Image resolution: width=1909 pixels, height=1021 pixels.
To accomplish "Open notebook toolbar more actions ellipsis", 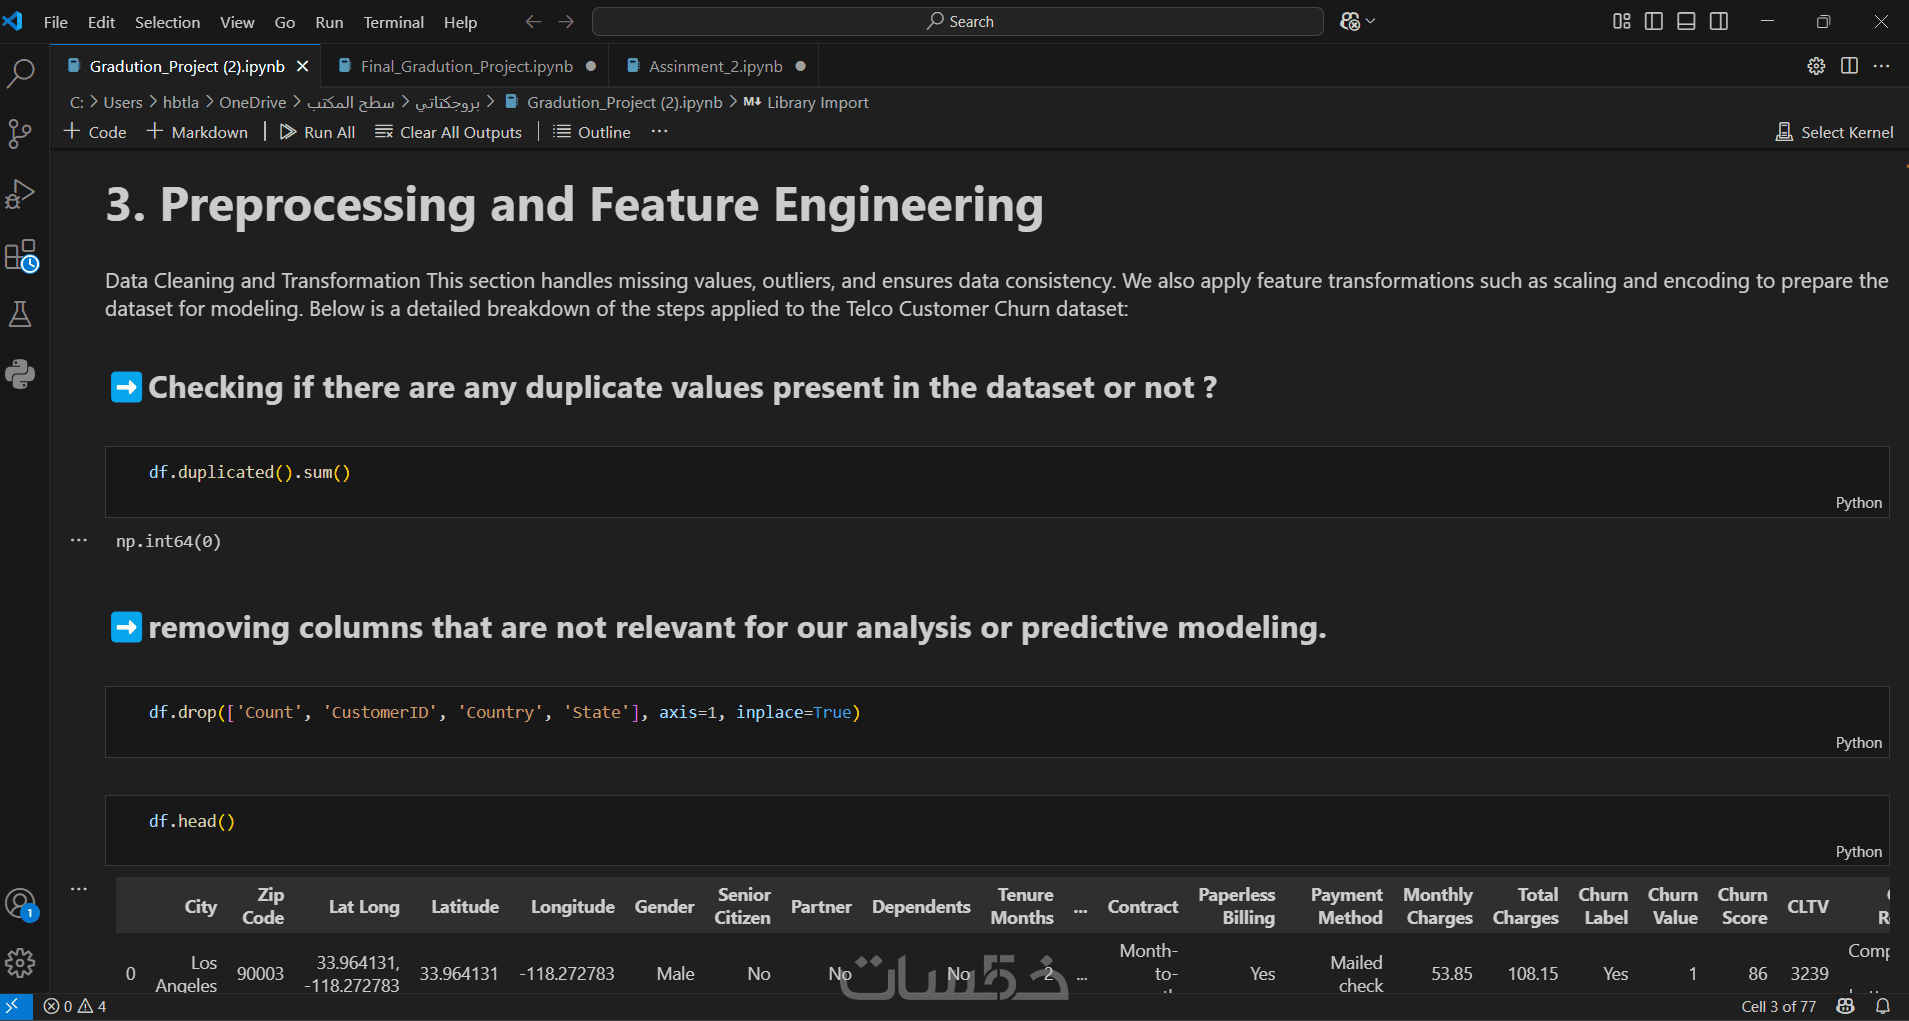I will coord(659,132).
